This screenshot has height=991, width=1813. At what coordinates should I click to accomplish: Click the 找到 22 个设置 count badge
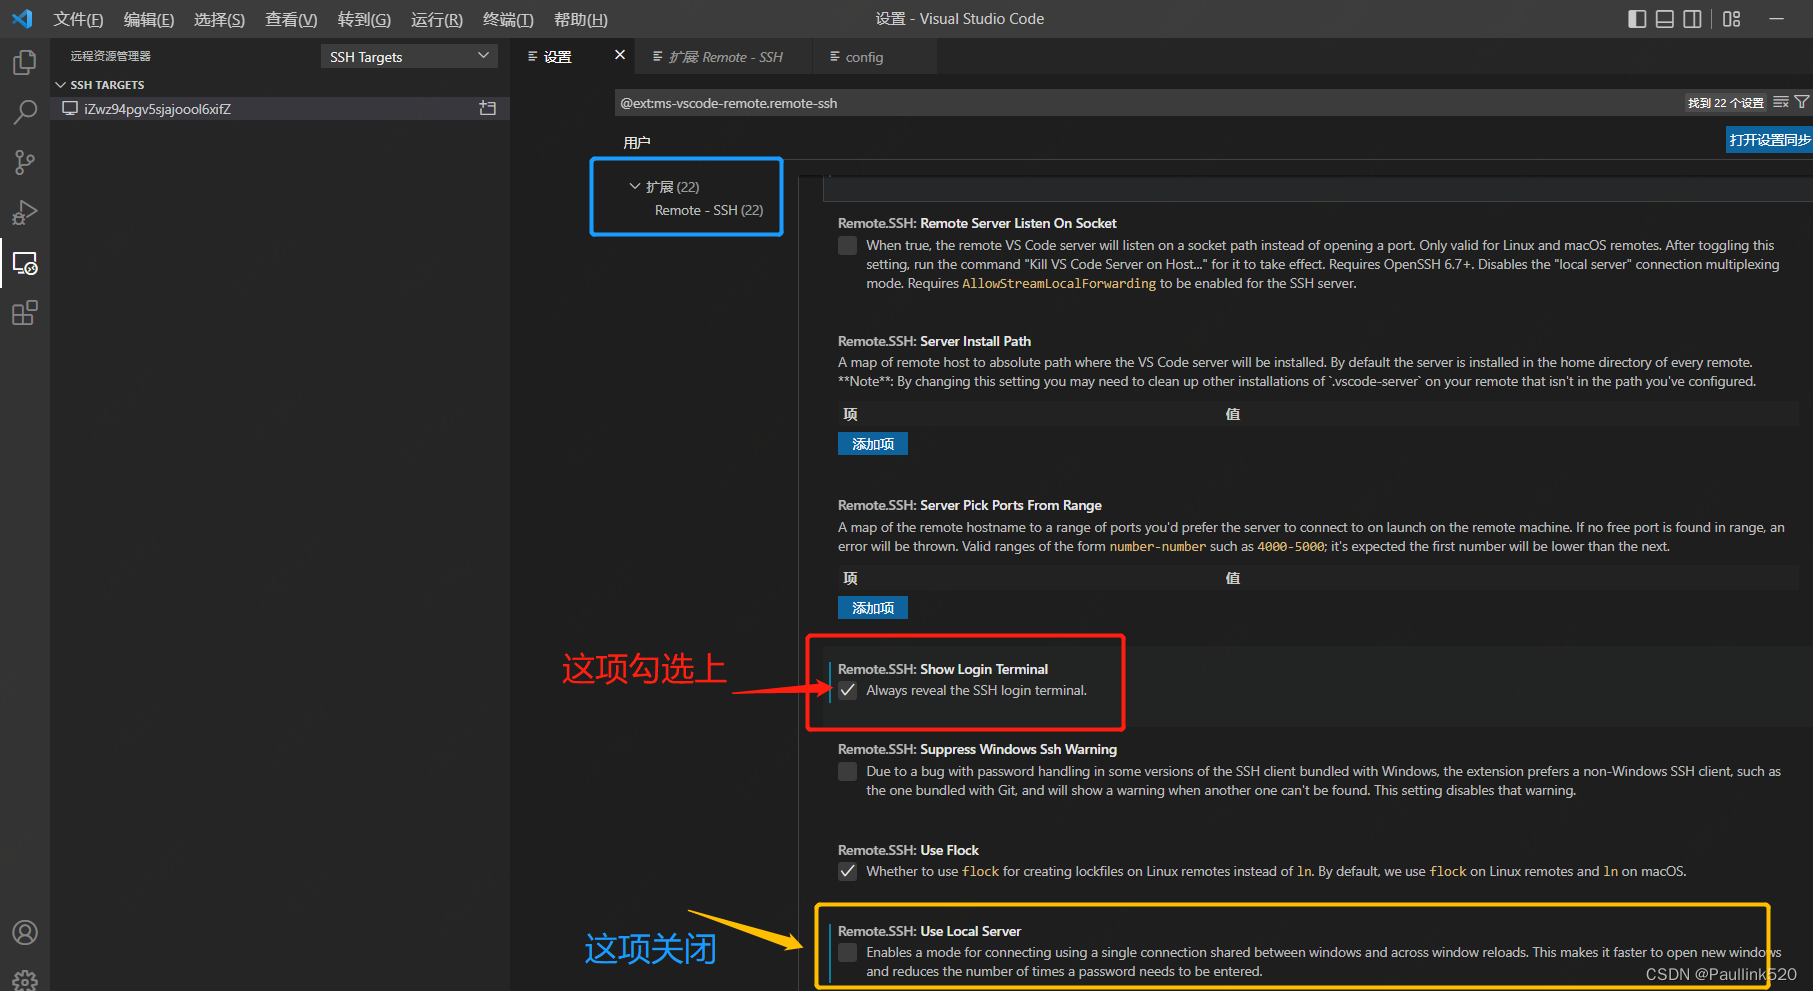1726,103
